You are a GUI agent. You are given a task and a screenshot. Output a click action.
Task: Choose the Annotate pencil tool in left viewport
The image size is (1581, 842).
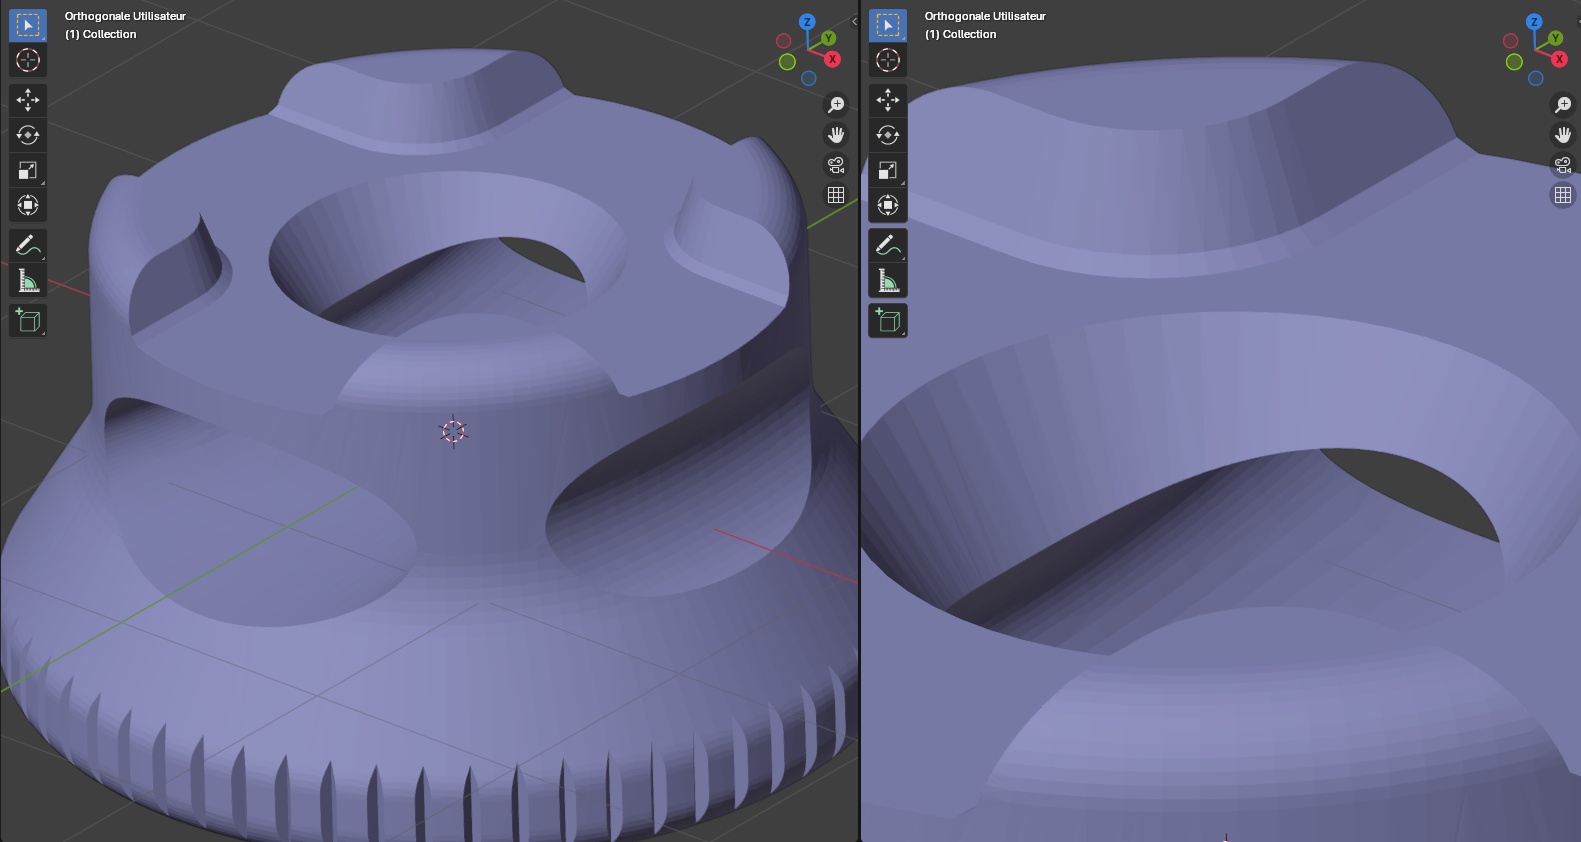[x=28, y=246]
